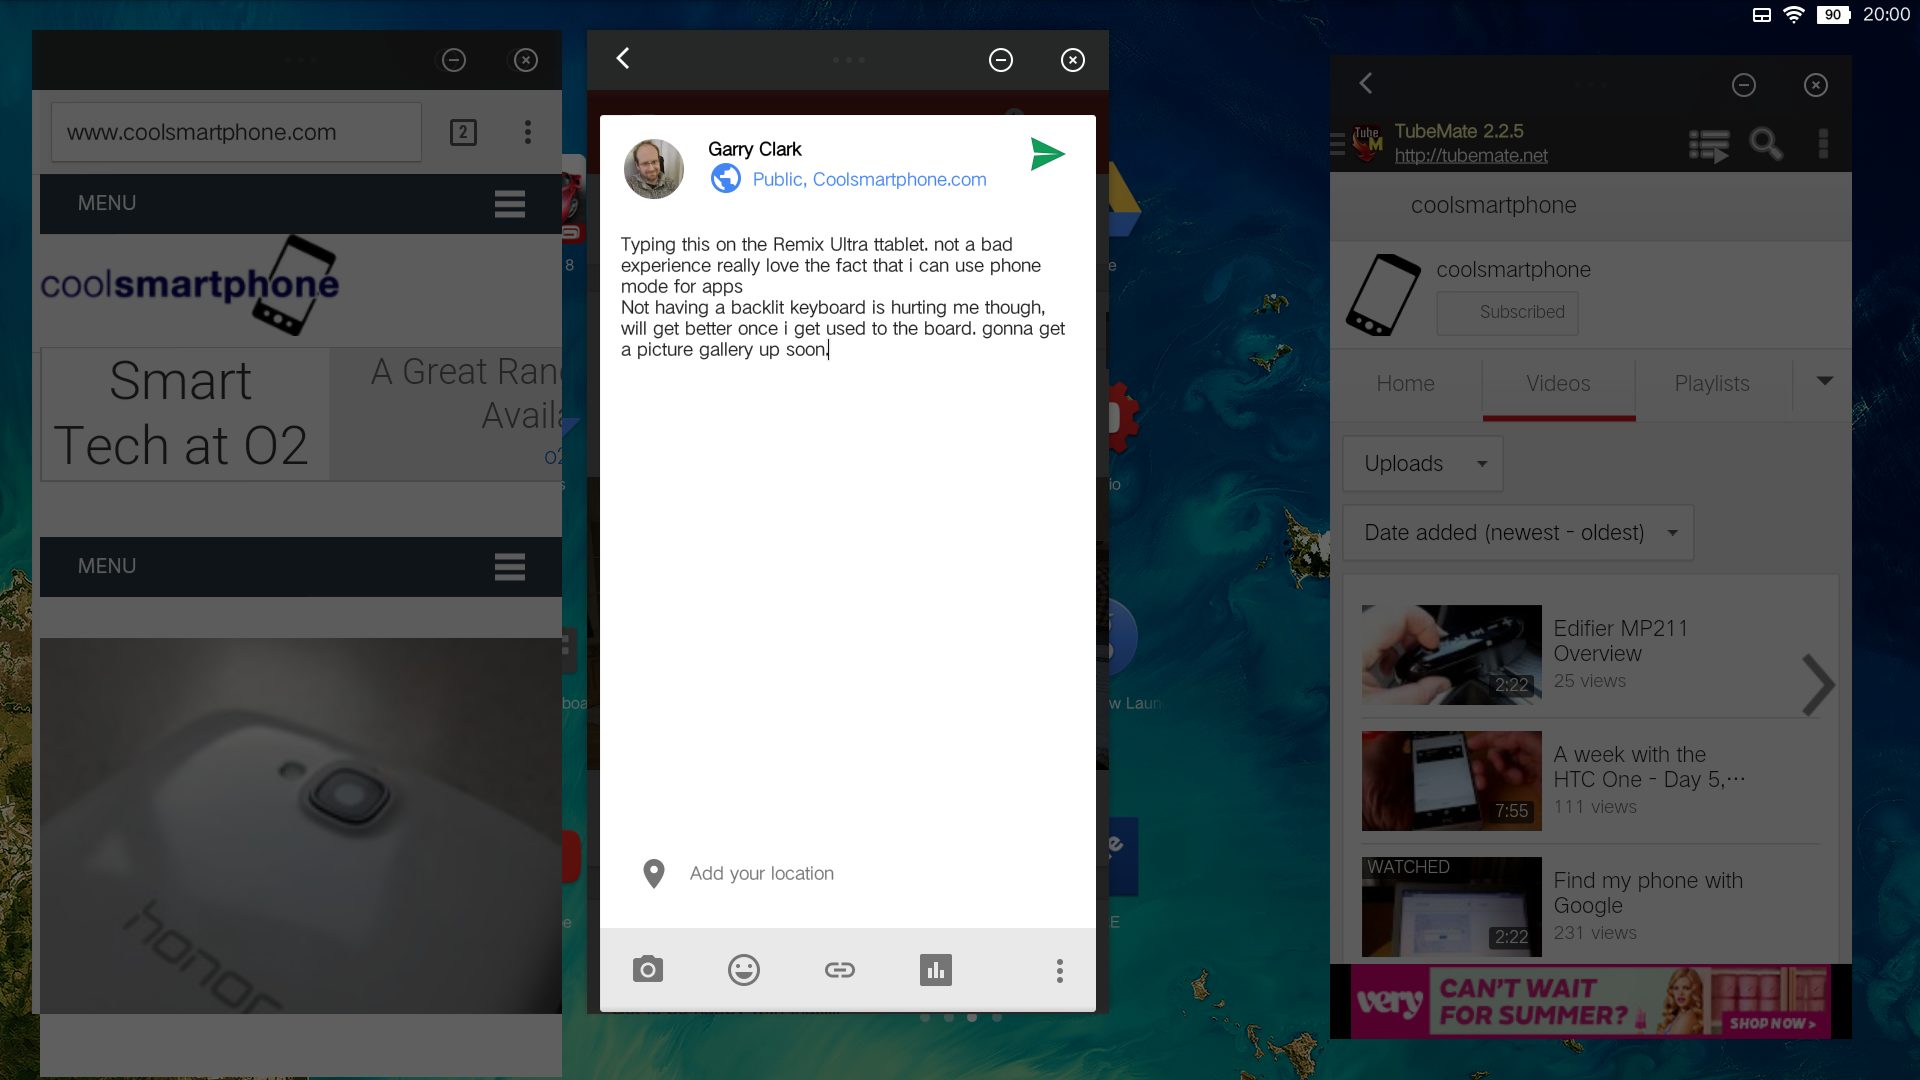Image resolution: width=1920 pixels, height=1080 pixels.
Task: Toggle the Subscribed button for coolsmartphone
Action: click(x=1508, y=313)
